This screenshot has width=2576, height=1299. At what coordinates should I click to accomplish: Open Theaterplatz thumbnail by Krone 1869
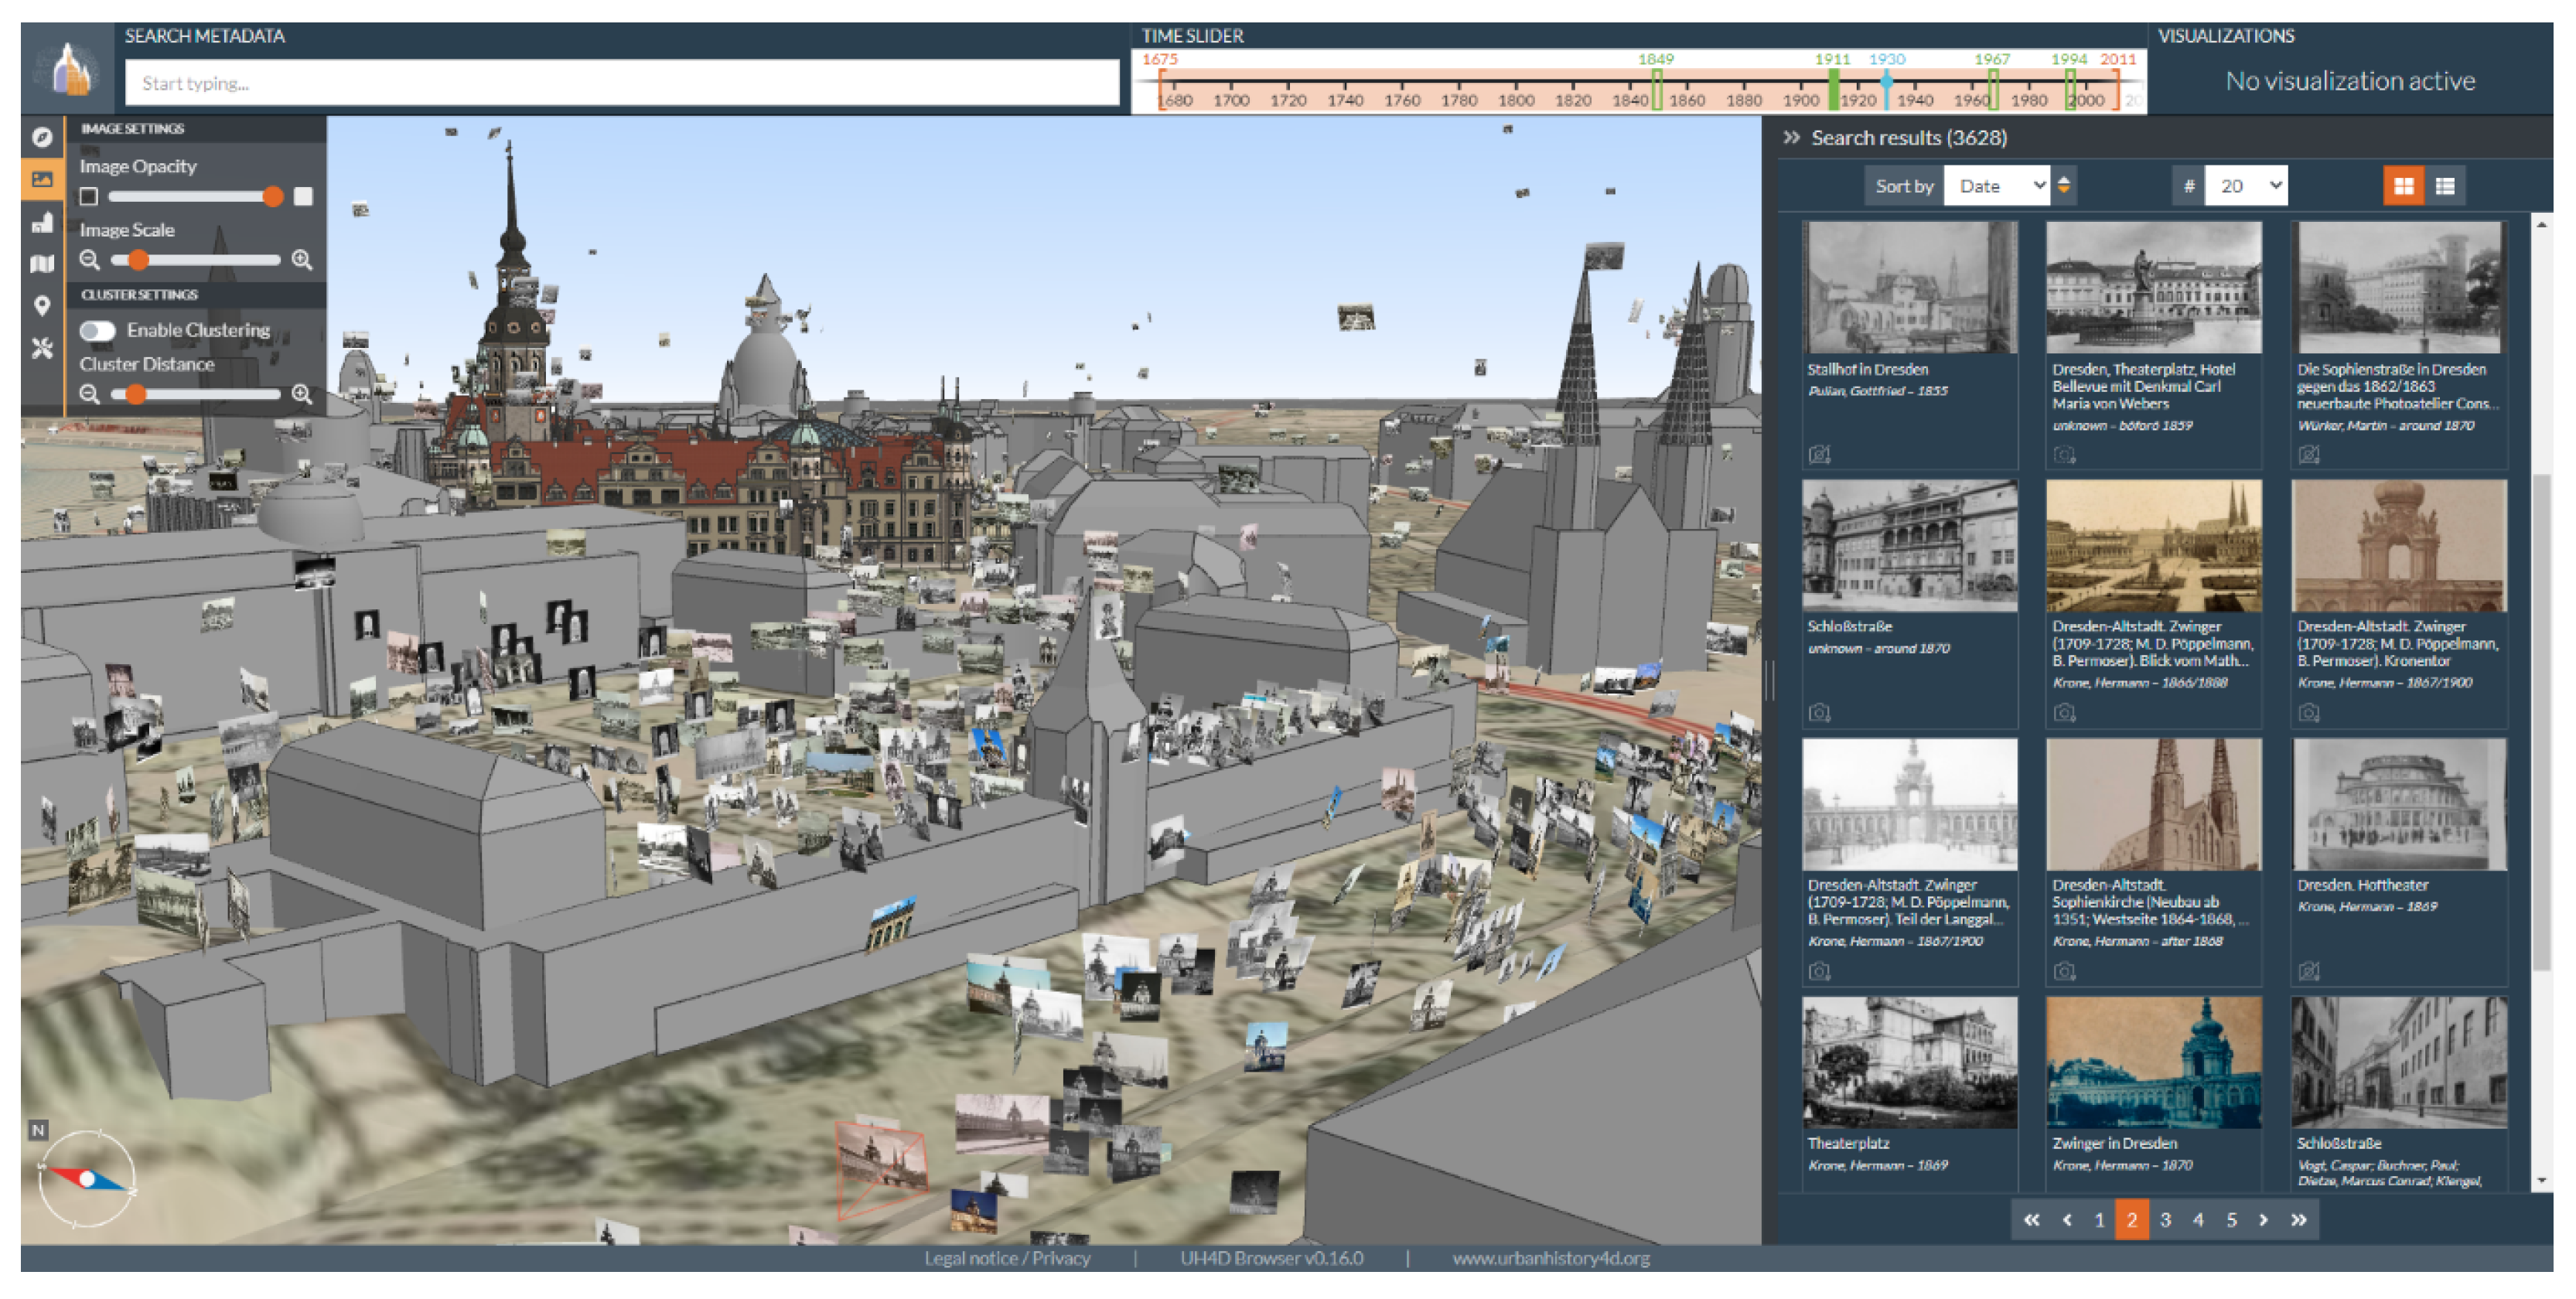[x=1909, y=1062]
